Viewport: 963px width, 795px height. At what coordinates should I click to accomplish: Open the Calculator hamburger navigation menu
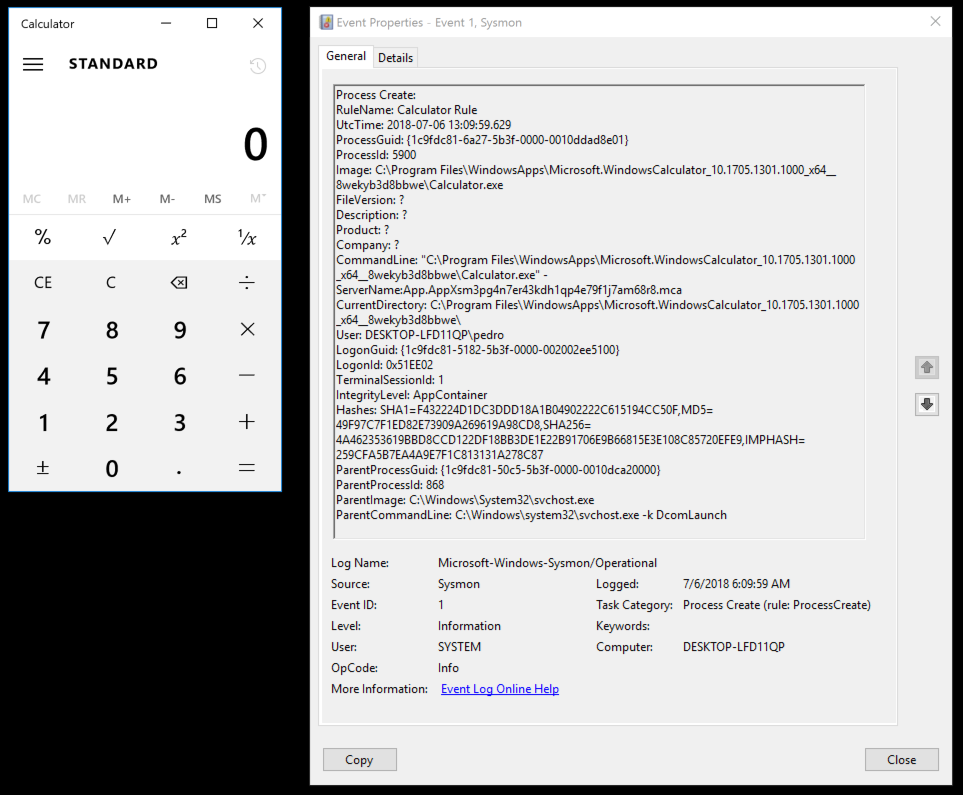[33, 64]
